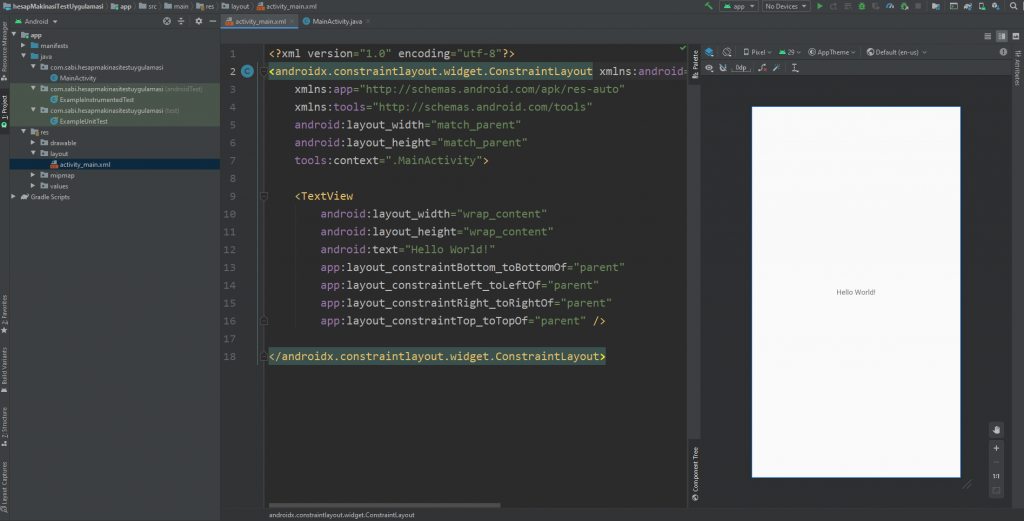This screenshot has width=1024, height=521.
Task: Collapse the java folder
Action: (24, 56)
